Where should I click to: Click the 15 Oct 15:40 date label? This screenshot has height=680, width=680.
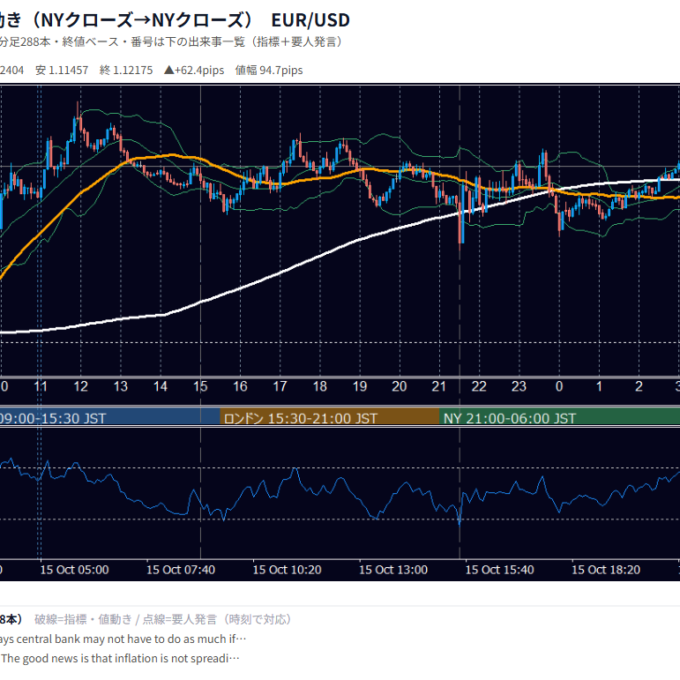(500, 569)
